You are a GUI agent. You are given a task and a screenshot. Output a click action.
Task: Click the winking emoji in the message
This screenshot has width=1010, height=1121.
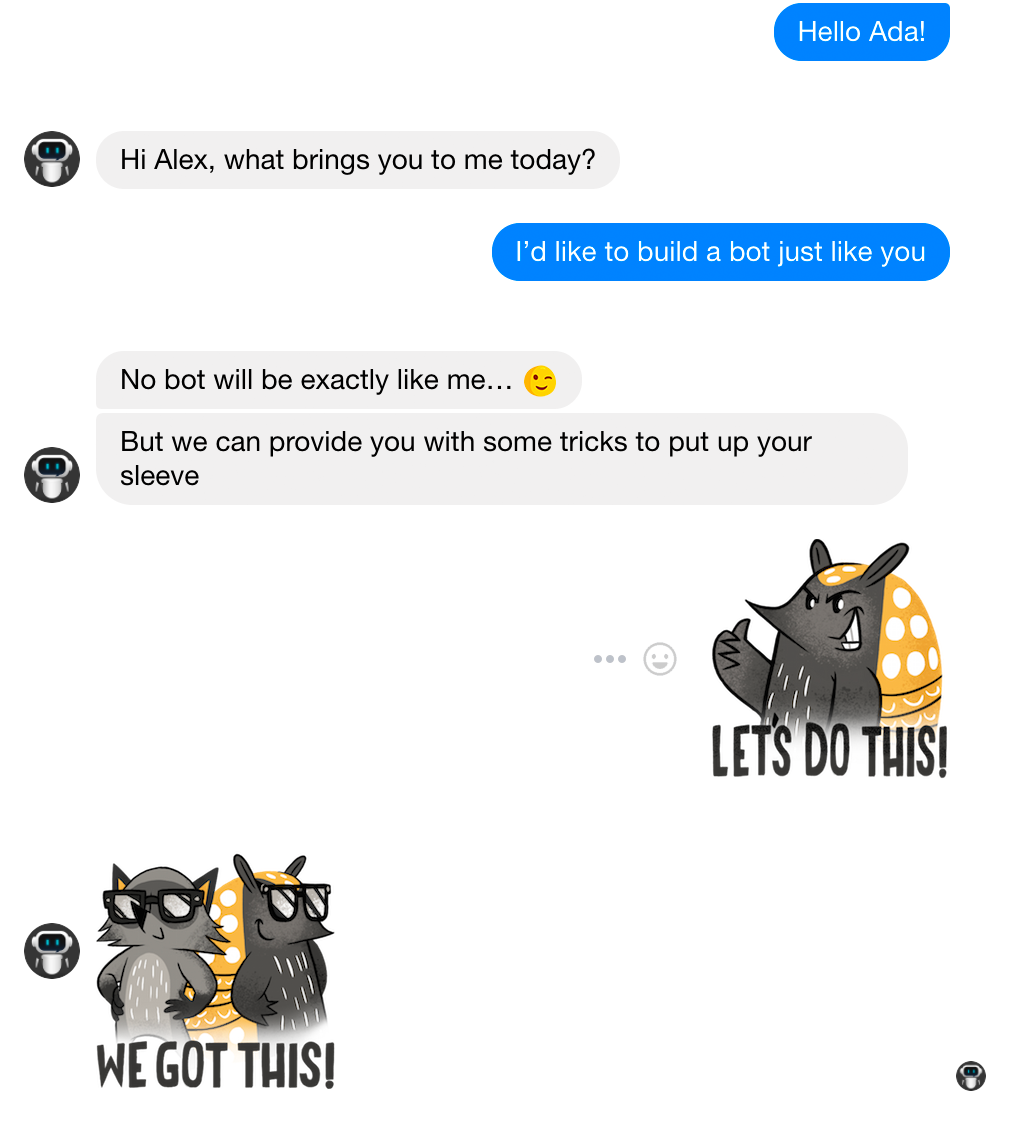(x=540, y=380)
